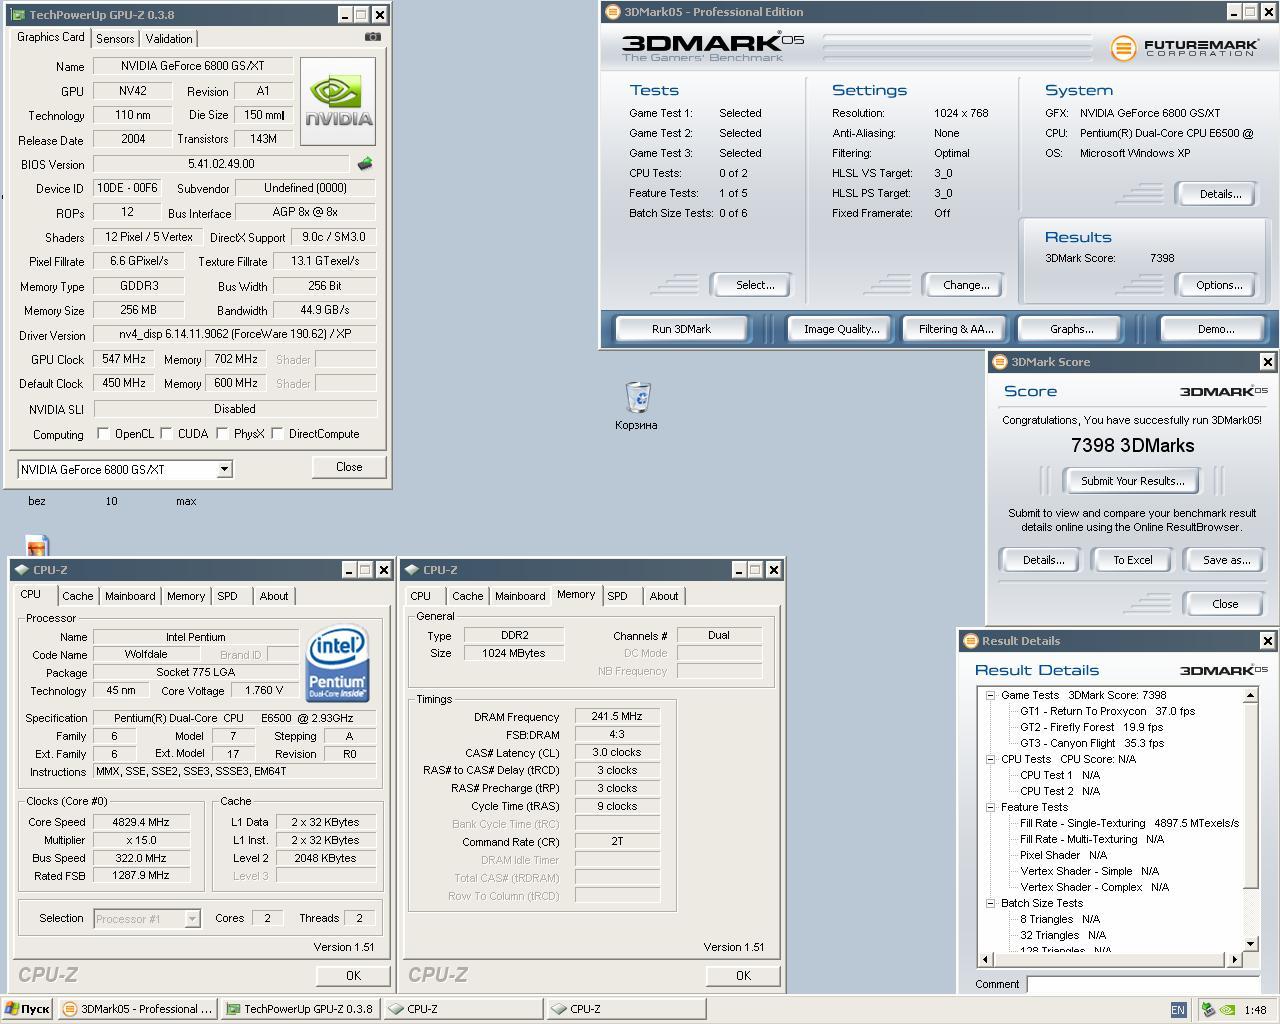Image resolution: width=1280 pixels, height=1024 pixels.
Task: Click the settings Change... button
Action: [966, 285]
